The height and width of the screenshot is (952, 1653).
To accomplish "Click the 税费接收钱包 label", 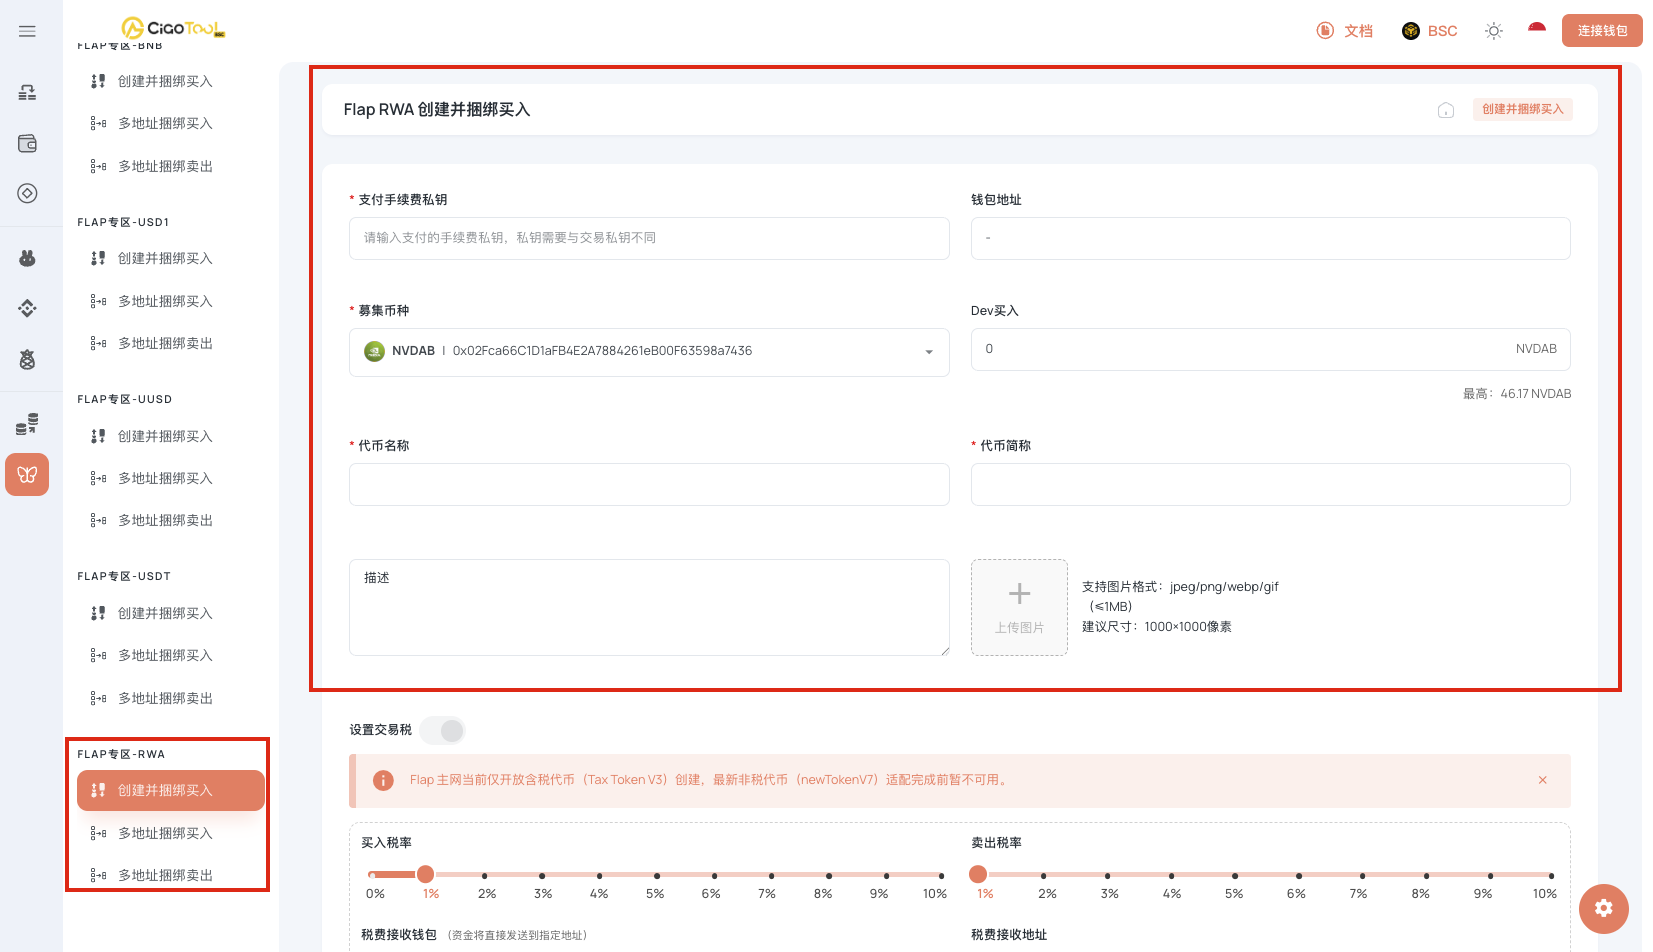I will click(x=399, y=935).
